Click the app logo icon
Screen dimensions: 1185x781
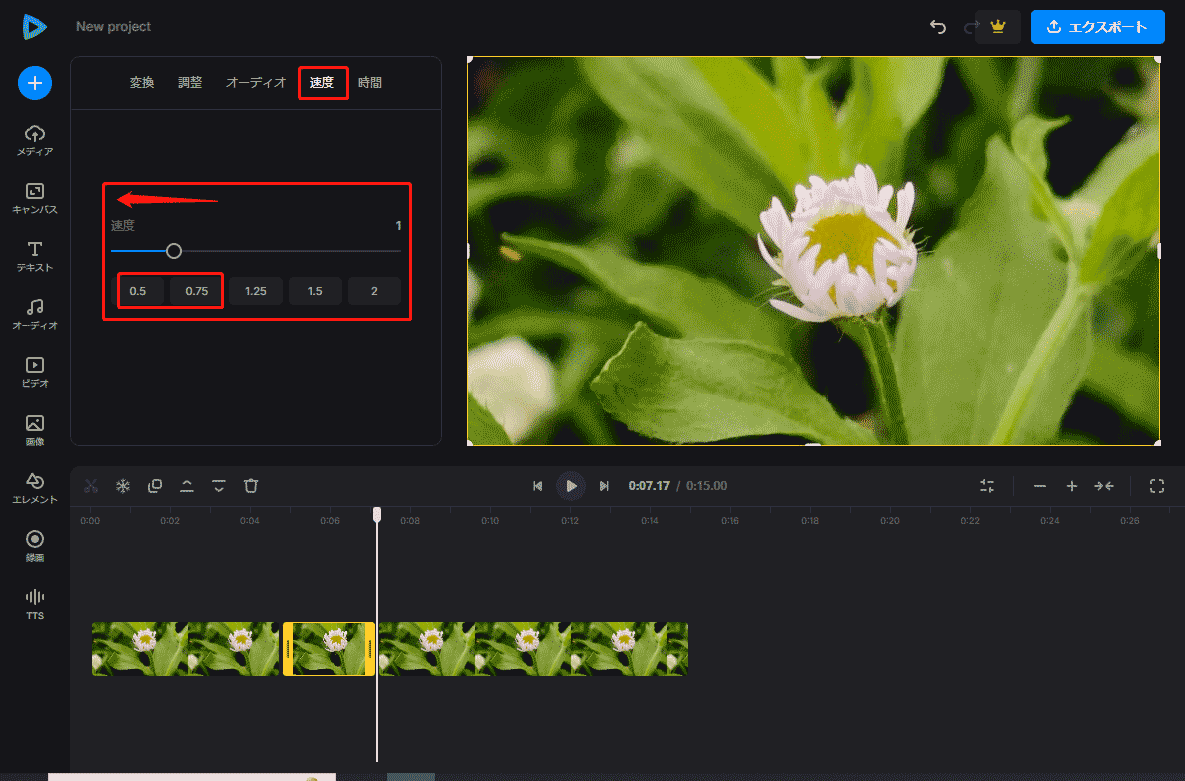tap(34, 27)
